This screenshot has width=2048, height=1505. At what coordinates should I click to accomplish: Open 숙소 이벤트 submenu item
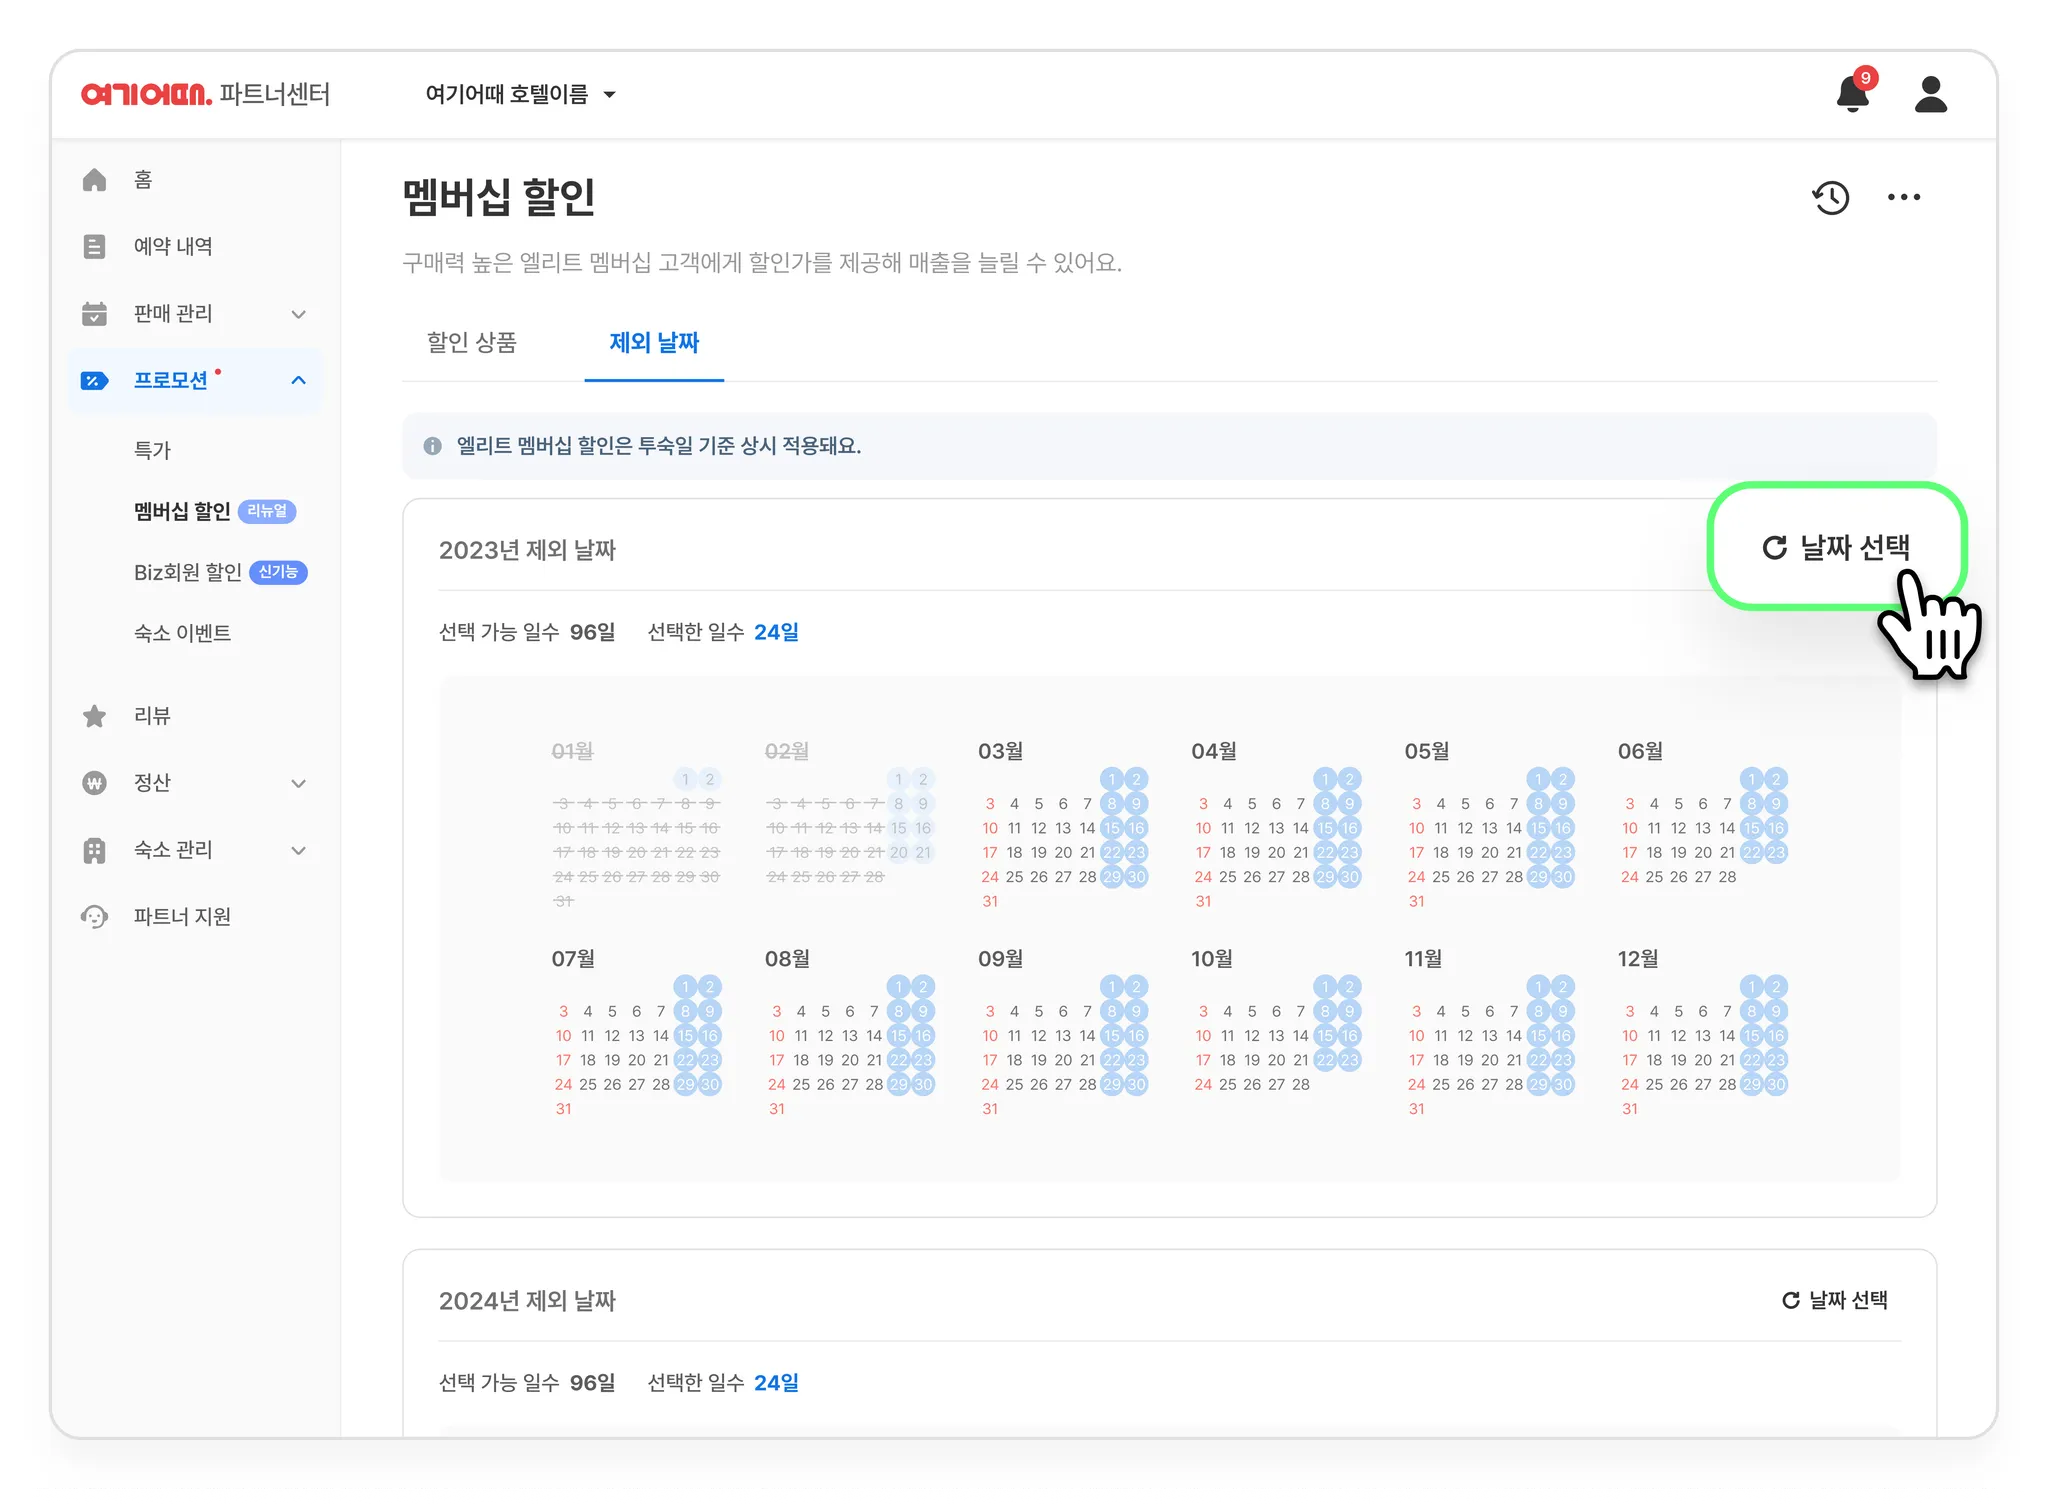tap(182, 633)
